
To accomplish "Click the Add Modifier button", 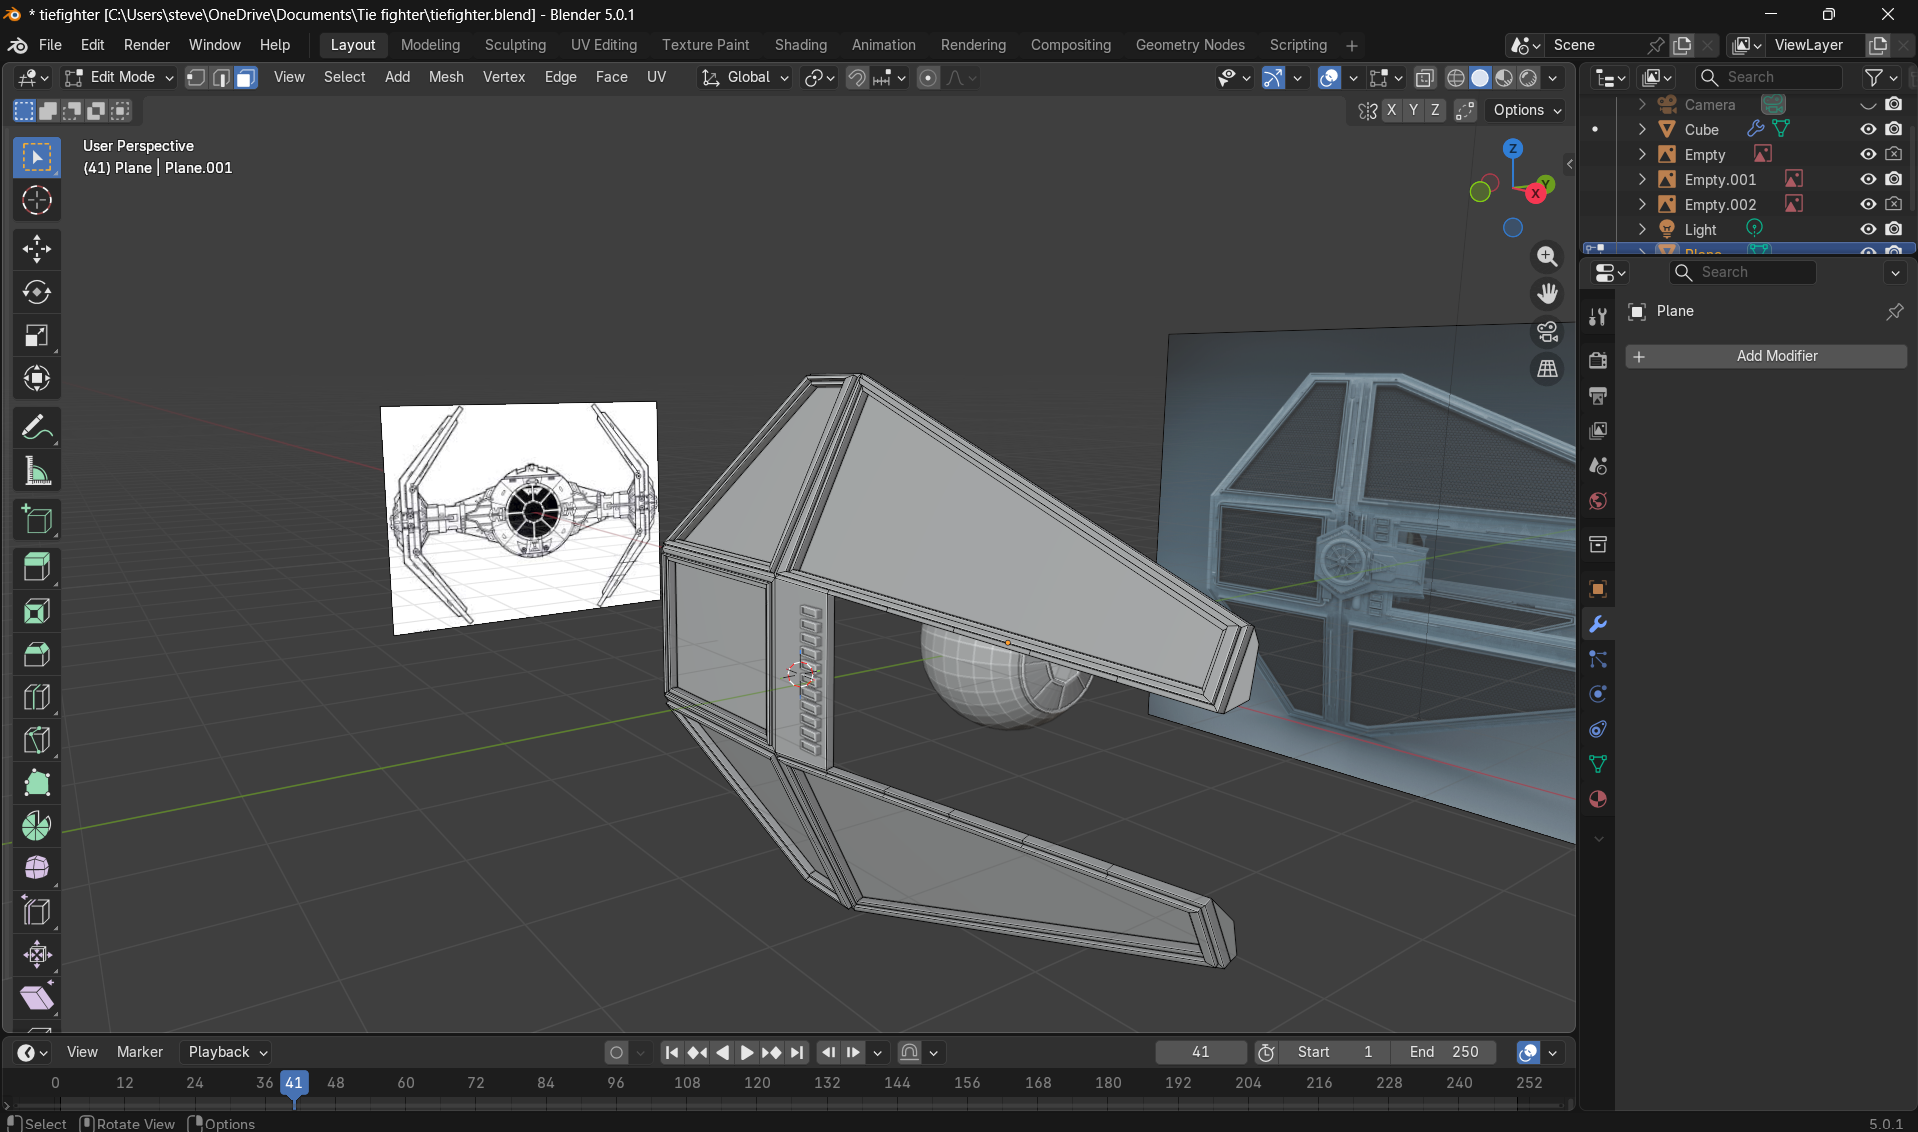I will coord(1766,356).
